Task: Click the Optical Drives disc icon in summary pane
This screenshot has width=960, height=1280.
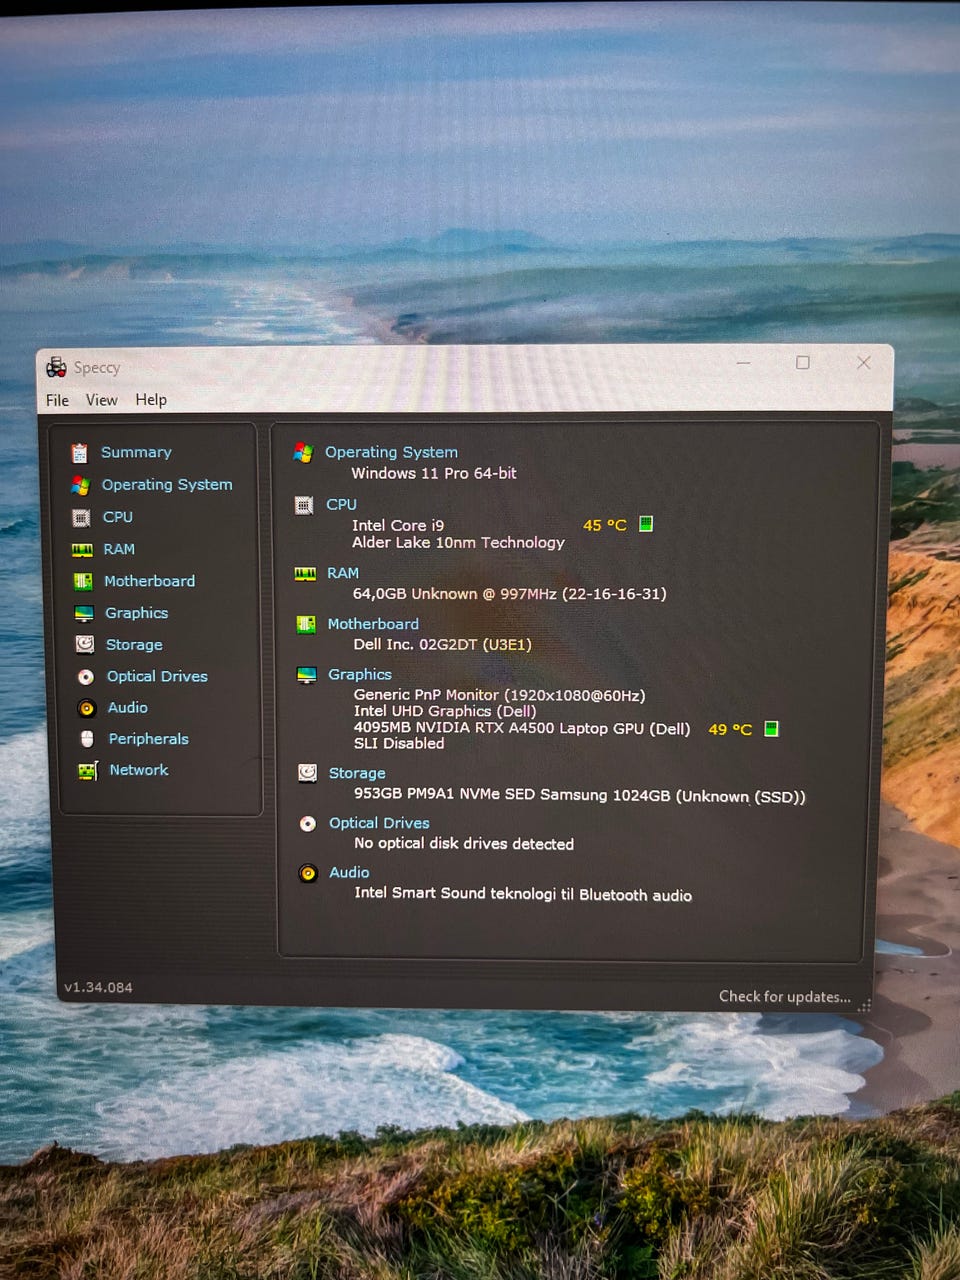Action: coord(308,824)
